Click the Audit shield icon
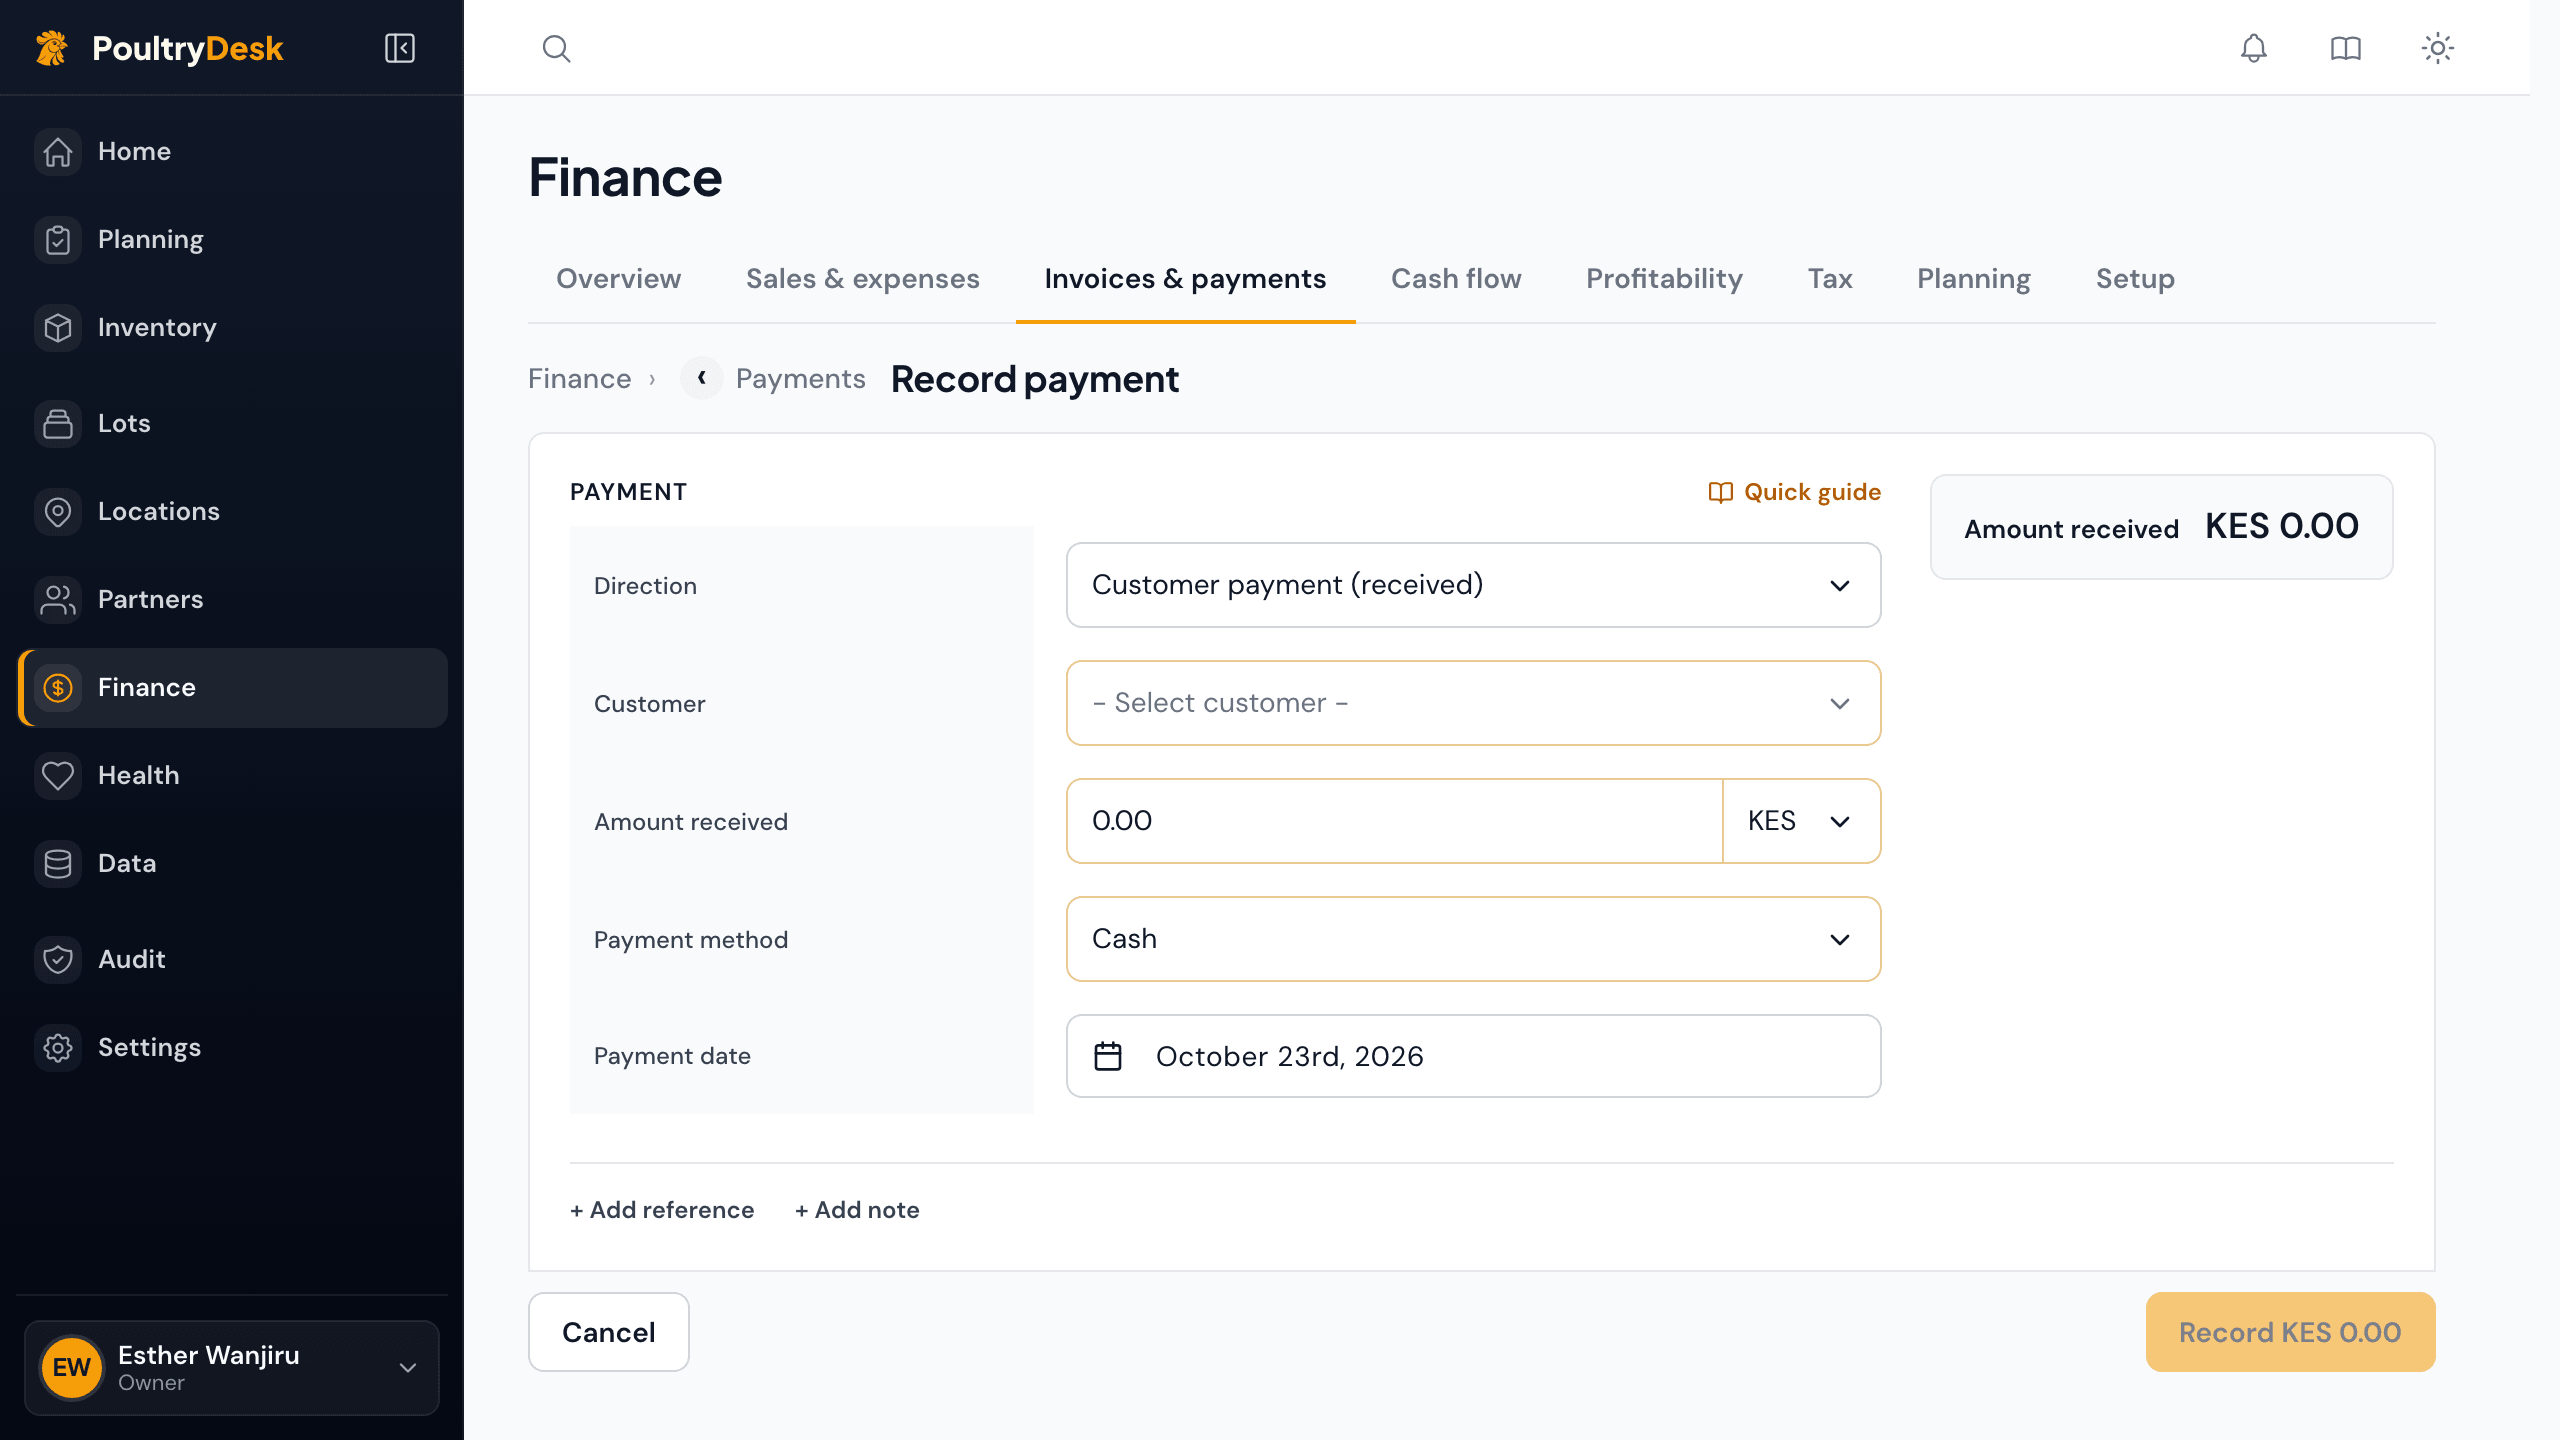This screenshot has width=2560, height=1440. coord(58,960)
